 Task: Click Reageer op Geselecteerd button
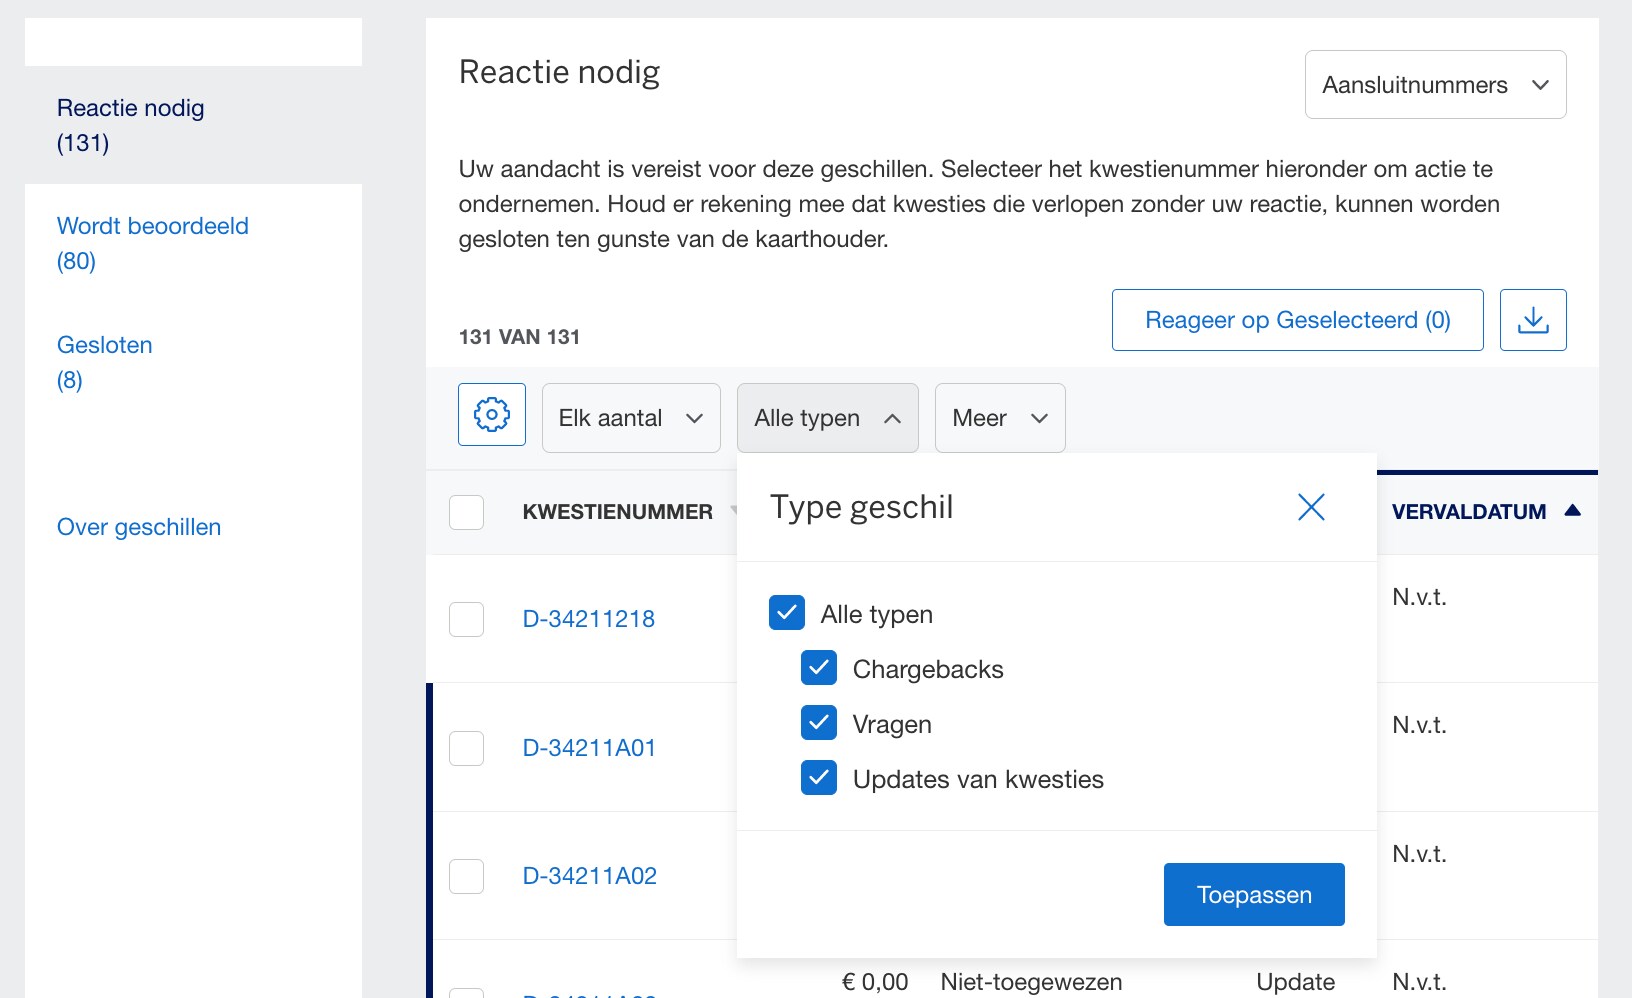1297,319
